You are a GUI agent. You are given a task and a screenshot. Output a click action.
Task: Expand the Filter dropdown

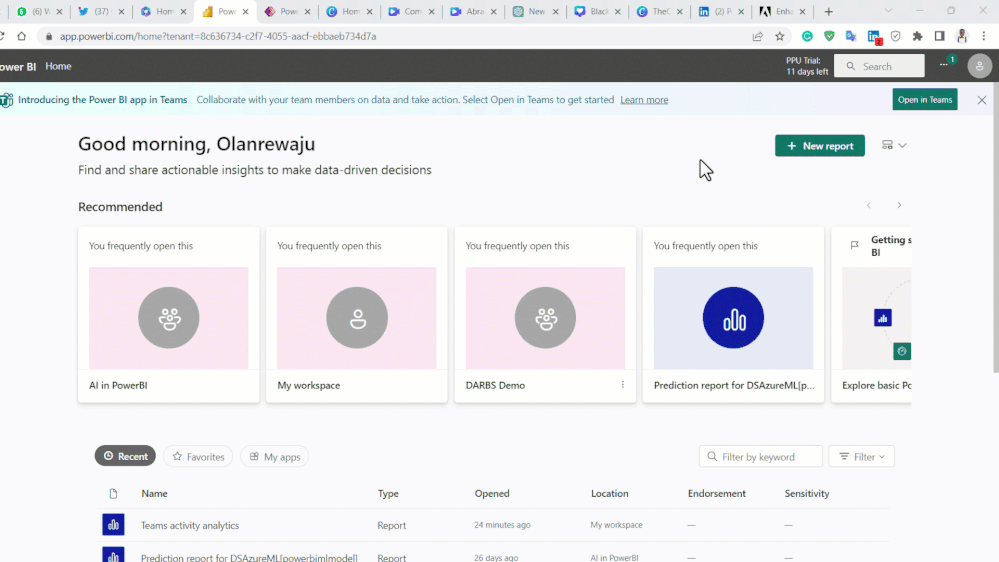point(861,456)
